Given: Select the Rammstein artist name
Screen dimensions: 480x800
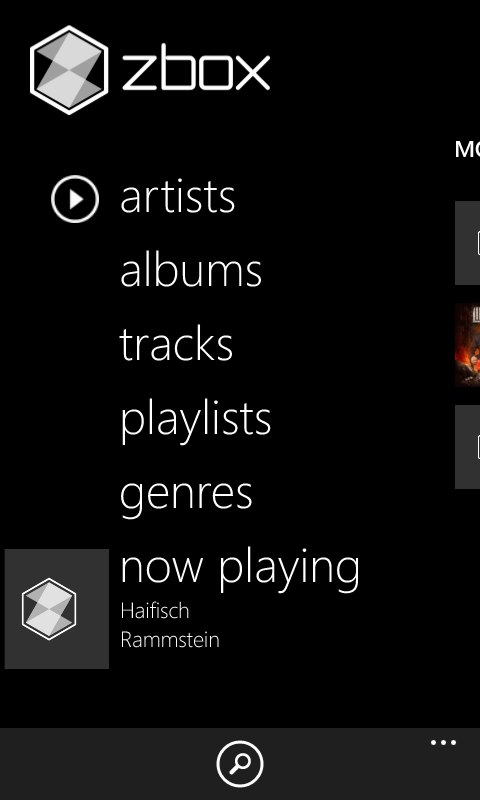Looking at the screenshot, I should pyautogui.click(x=170, y=639).
